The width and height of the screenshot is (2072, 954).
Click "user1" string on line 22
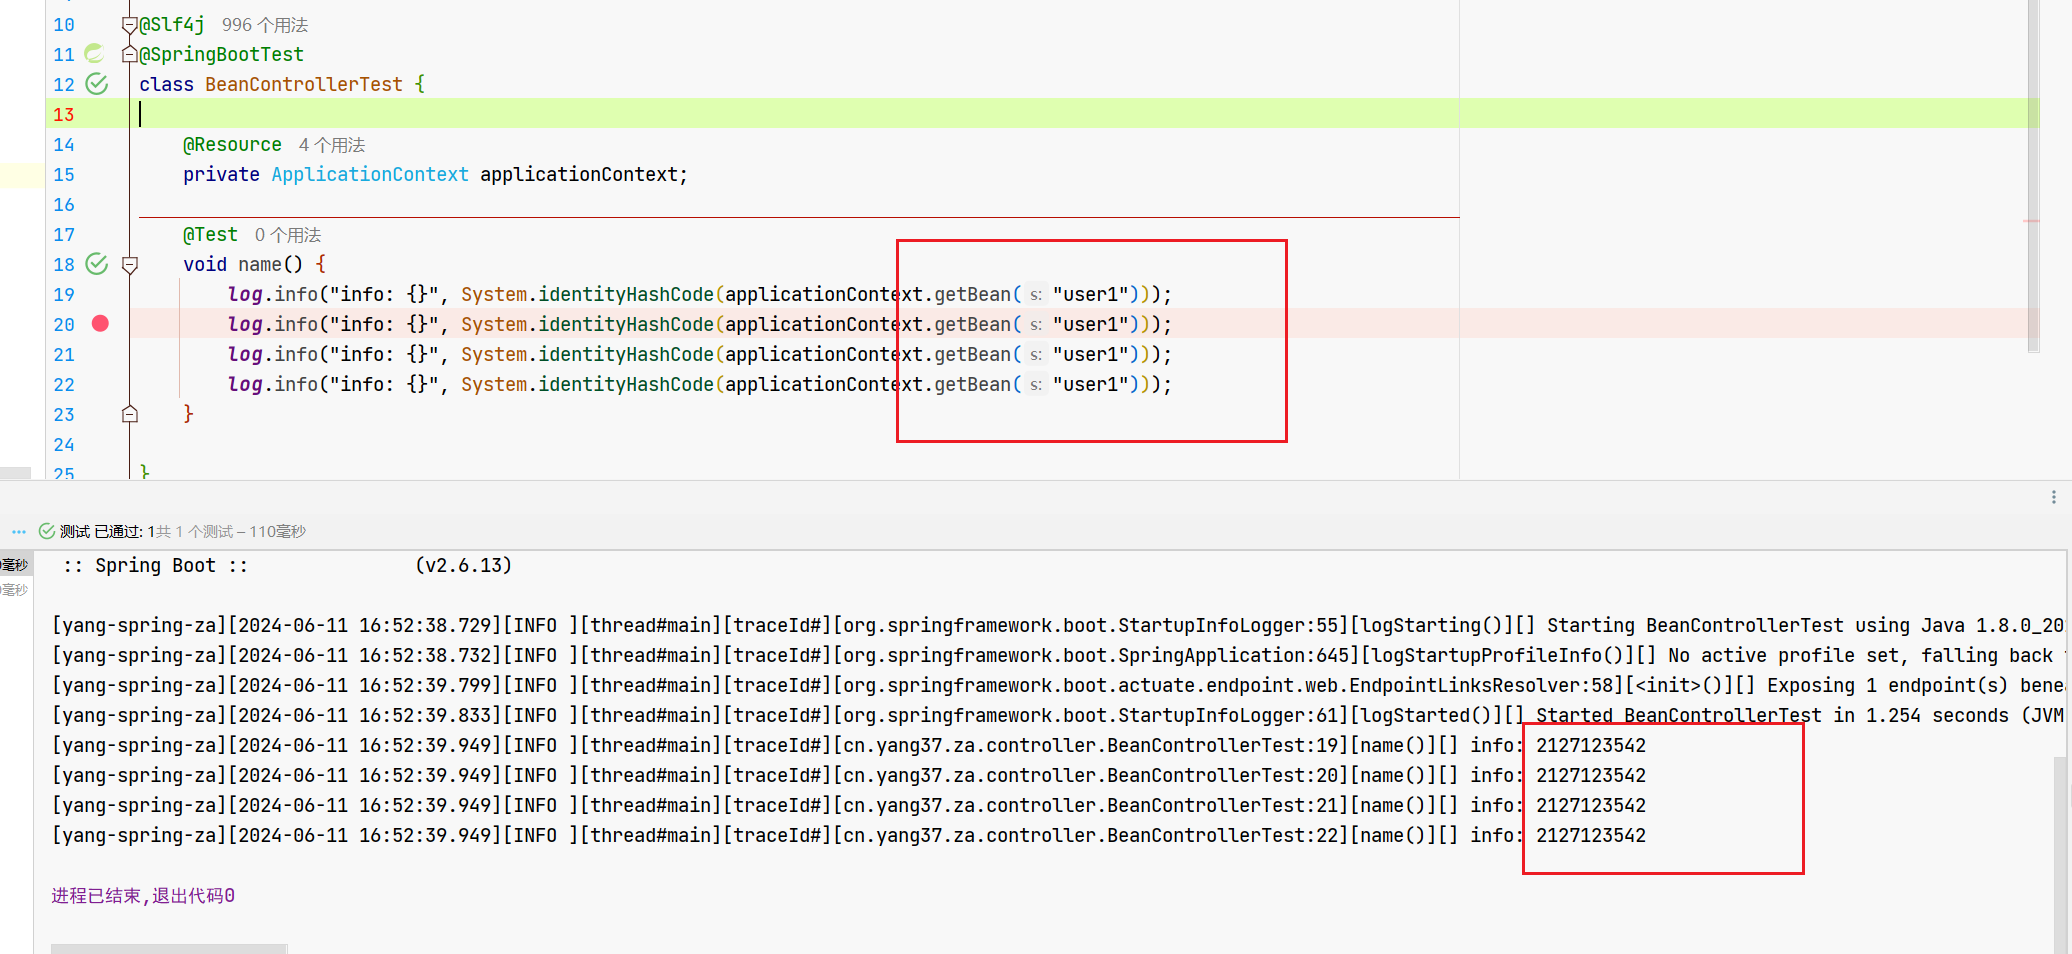click(x=1091, y=384)
